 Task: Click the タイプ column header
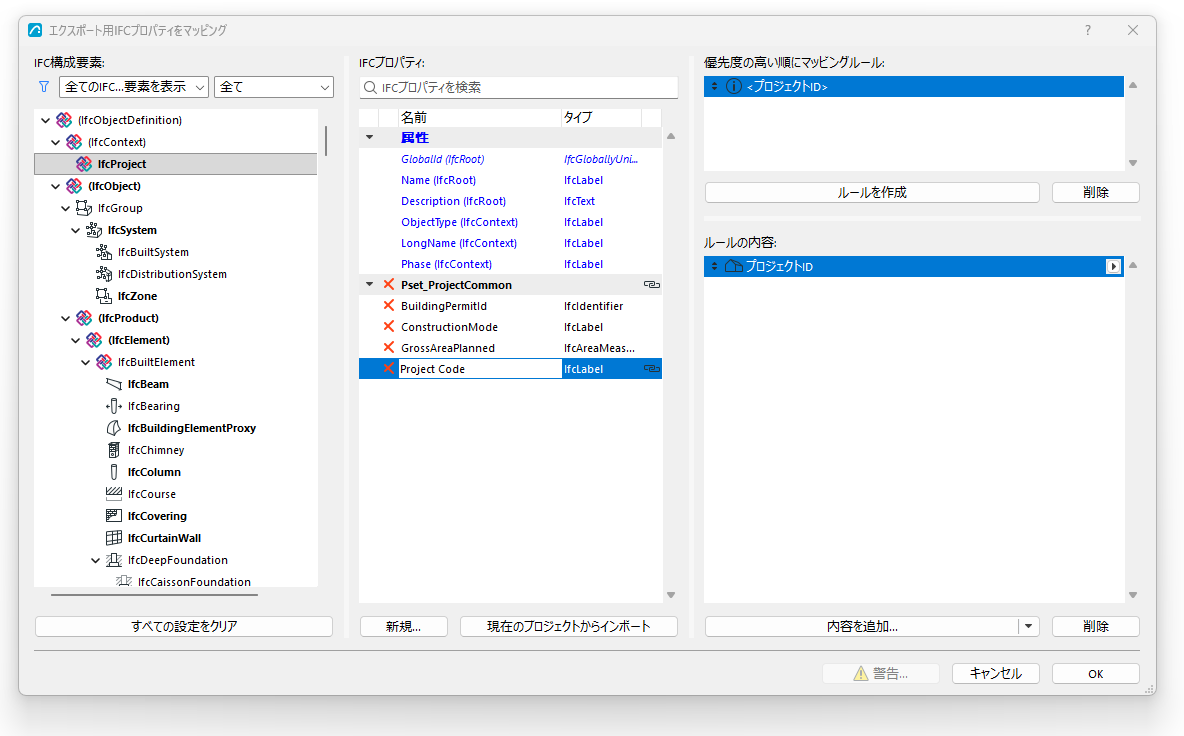coord(601,117)
